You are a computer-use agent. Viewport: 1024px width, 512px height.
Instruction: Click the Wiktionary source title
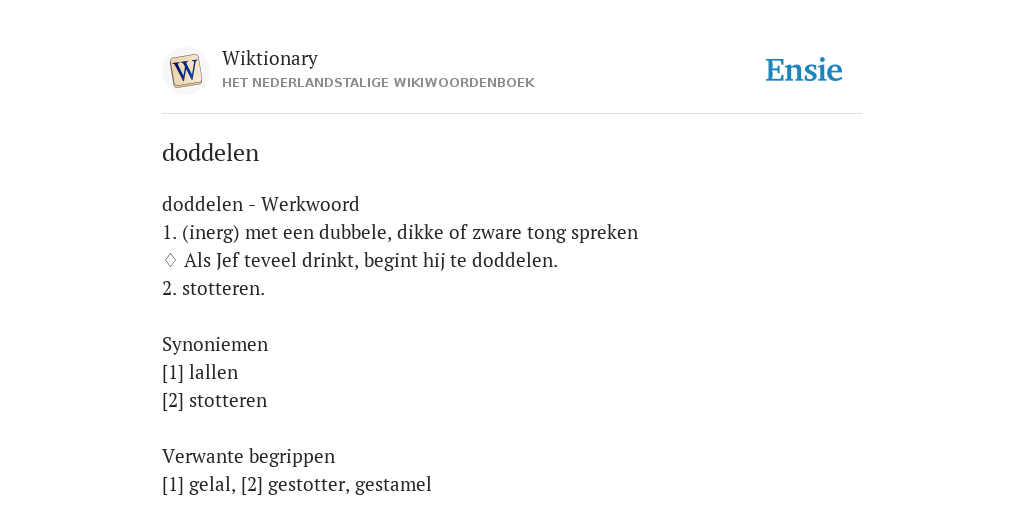(270, 58)
